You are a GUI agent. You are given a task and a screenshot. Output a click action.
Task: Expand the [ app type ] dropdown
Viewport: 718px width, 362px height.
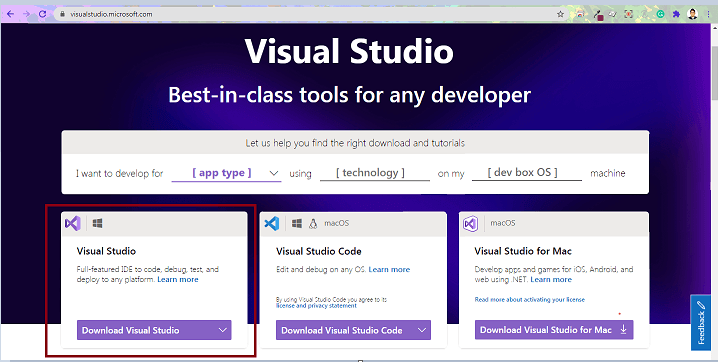click(226, 173)
